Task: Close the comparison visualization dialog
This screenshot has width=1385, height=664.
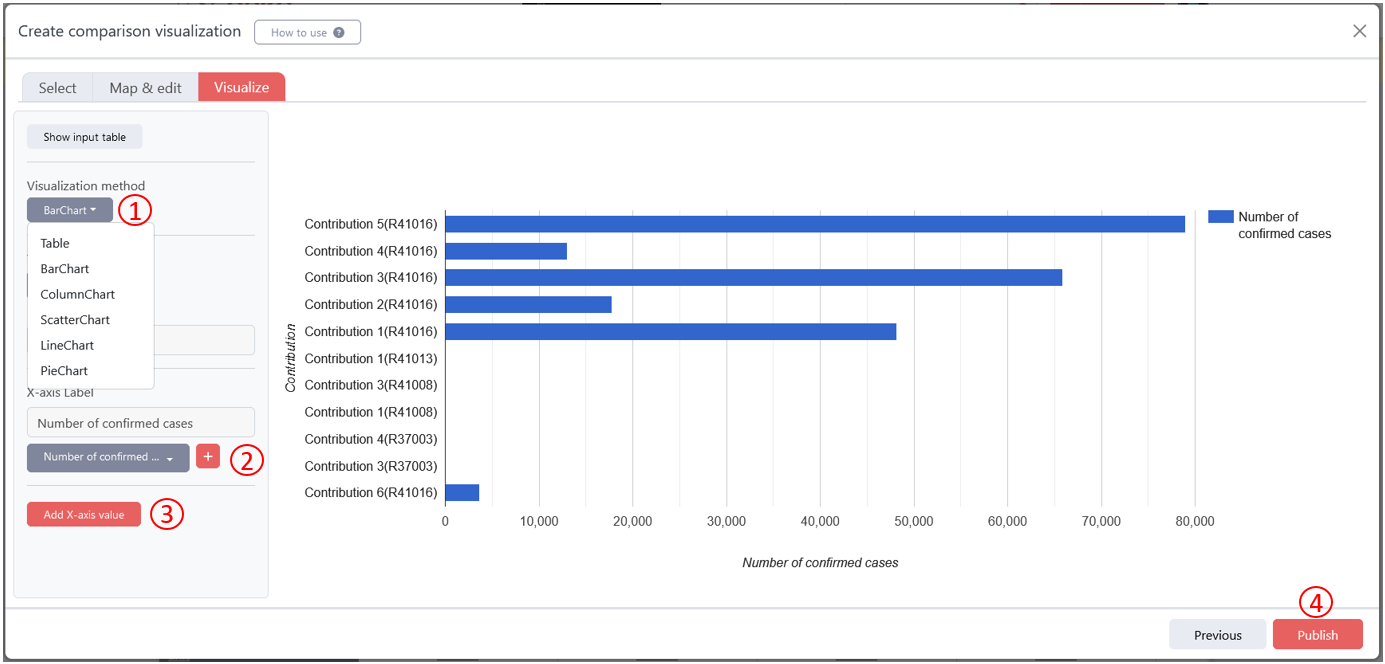Action: pyautogui.click(x=1359, y=31)
